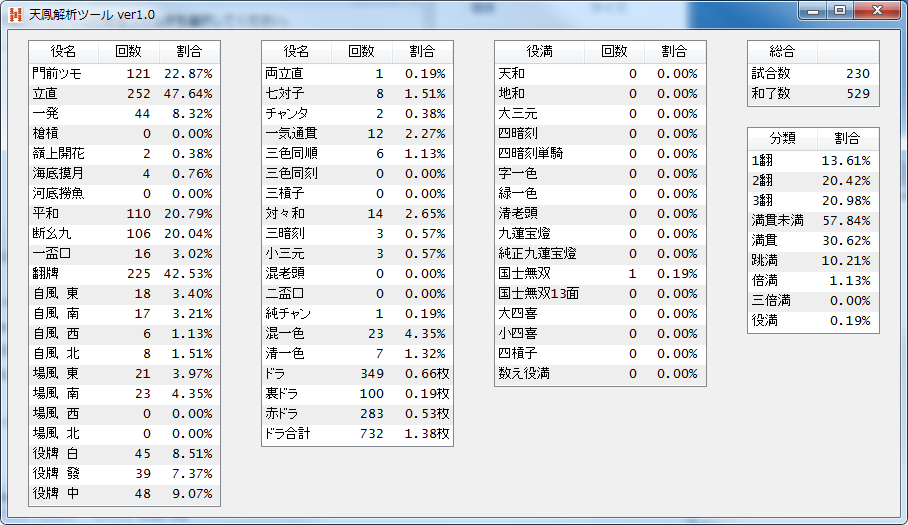Select the 槍槓 row
The height and width of the screenshot is (525, 908).
click(125, 134)
